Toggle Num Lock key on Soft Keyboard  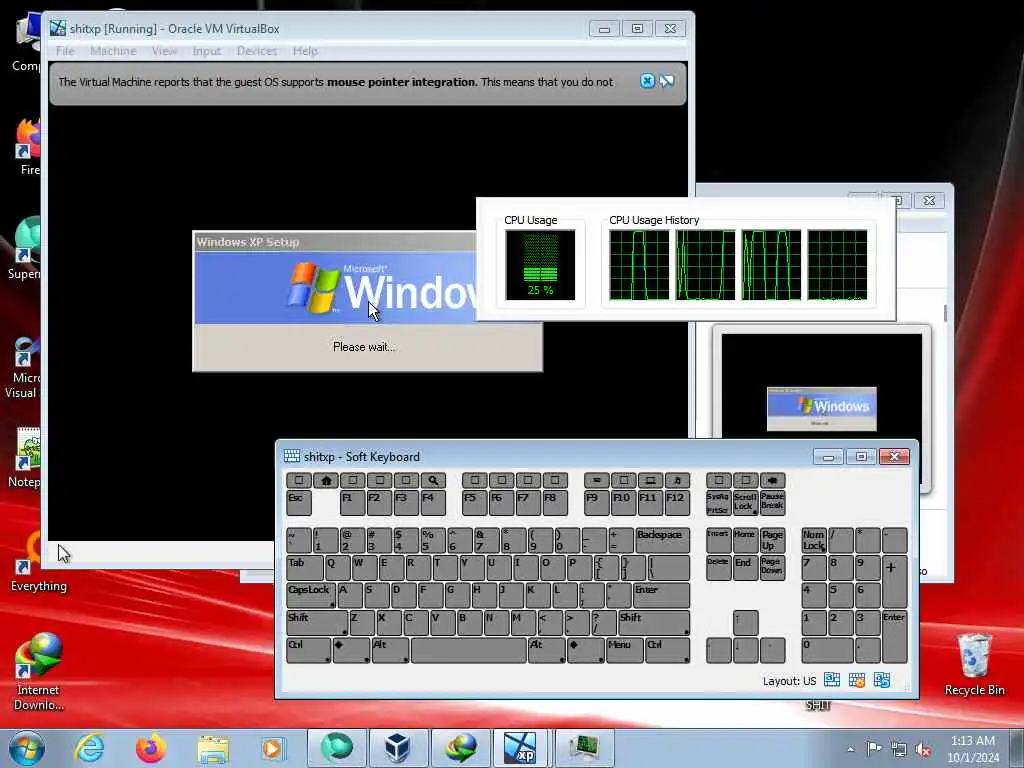pos(814,540)
